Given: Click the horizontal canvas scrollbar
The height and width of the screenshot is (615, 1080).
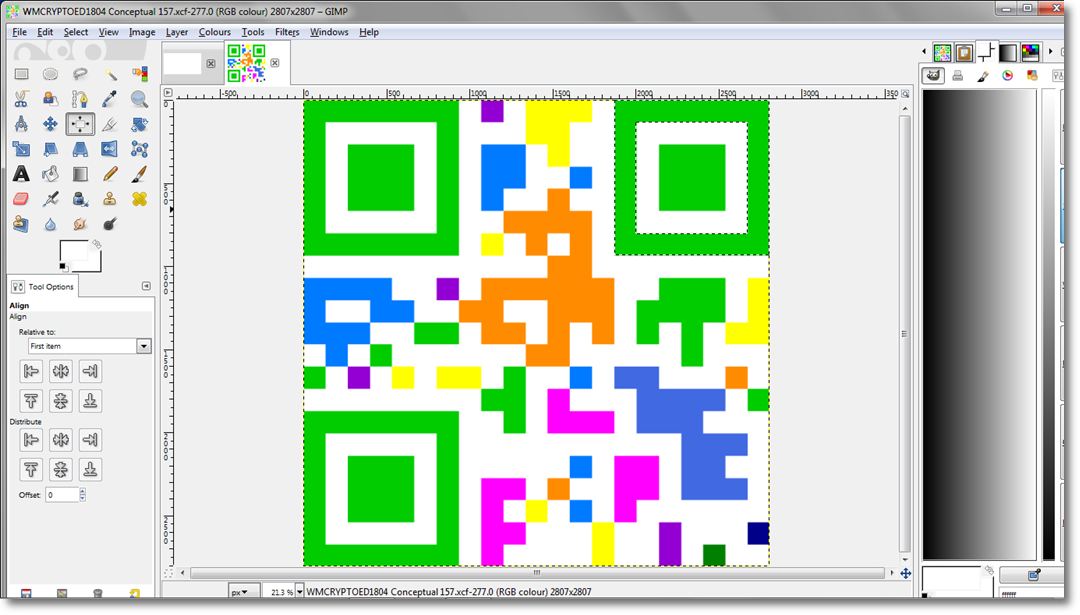Looking at the screenshot, I should click(x=537, y=572).
